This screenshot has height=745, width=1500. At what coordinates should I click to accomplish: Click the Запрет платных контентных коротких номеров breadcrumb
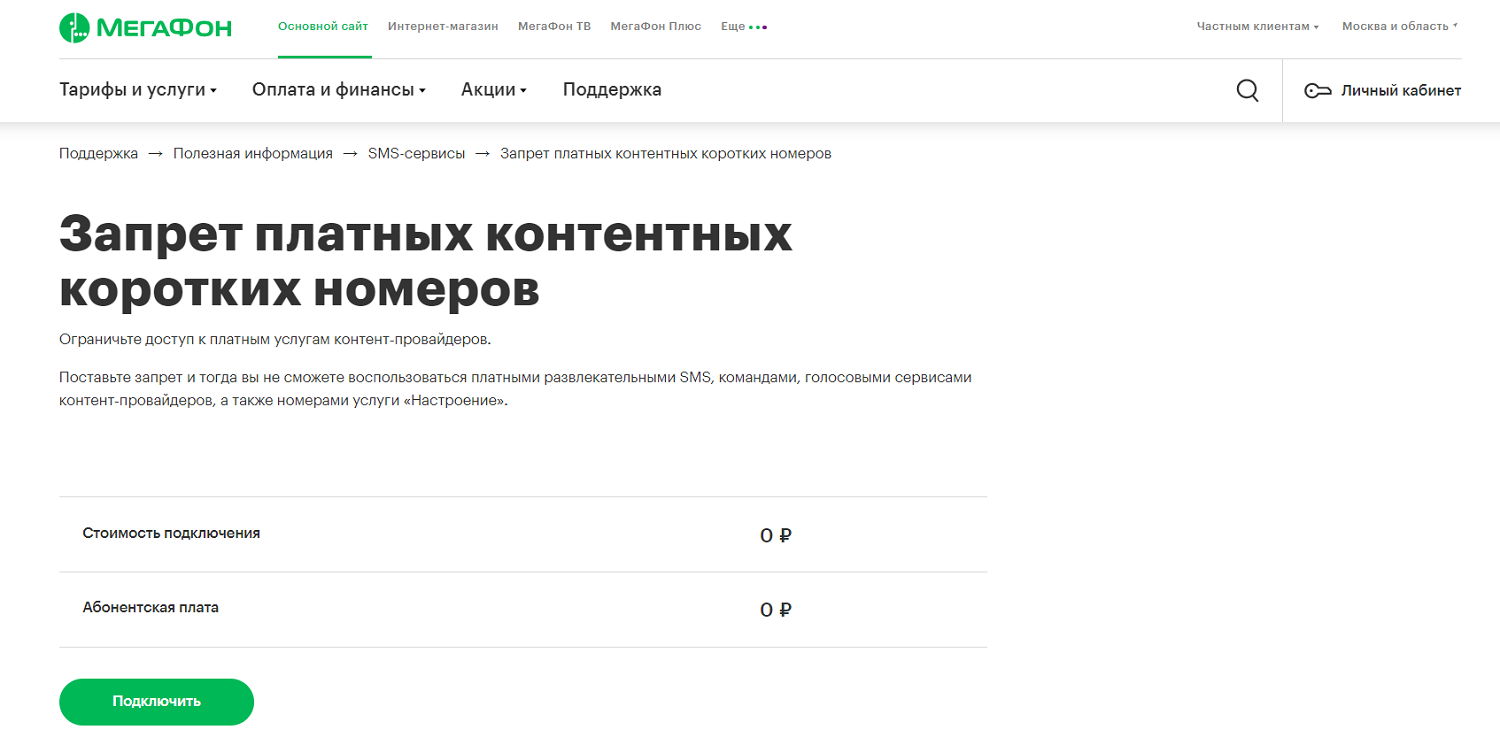pyautogui.click(x=666, y=153)
